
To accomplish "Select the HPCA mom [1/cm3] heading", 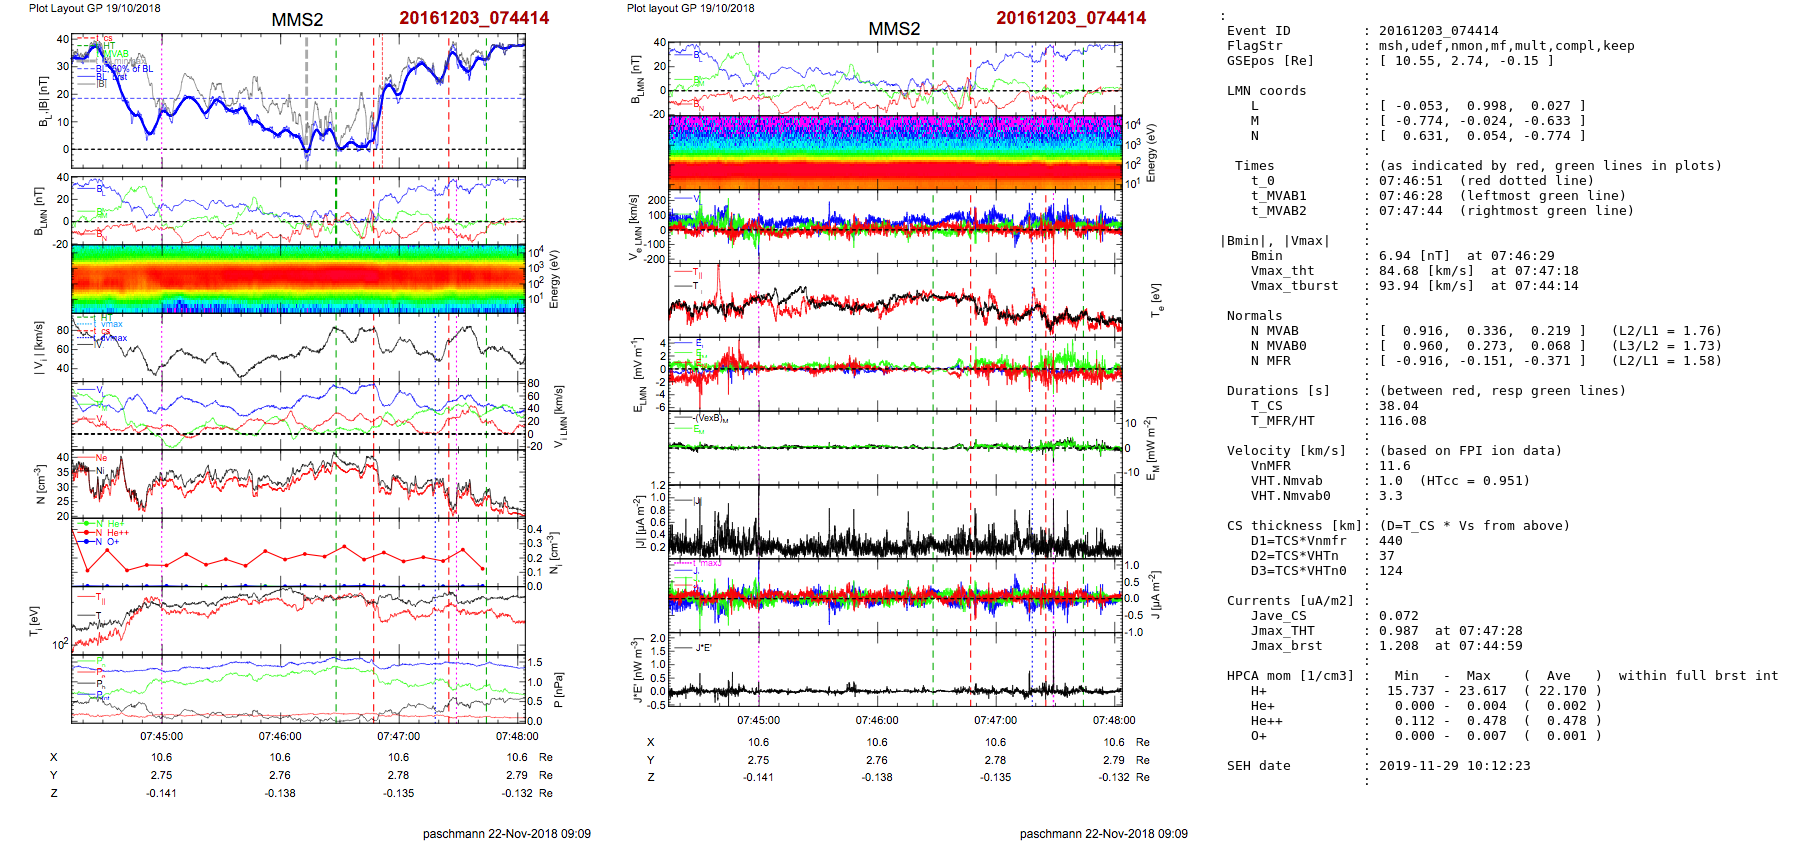I will tap(1290, 676).
